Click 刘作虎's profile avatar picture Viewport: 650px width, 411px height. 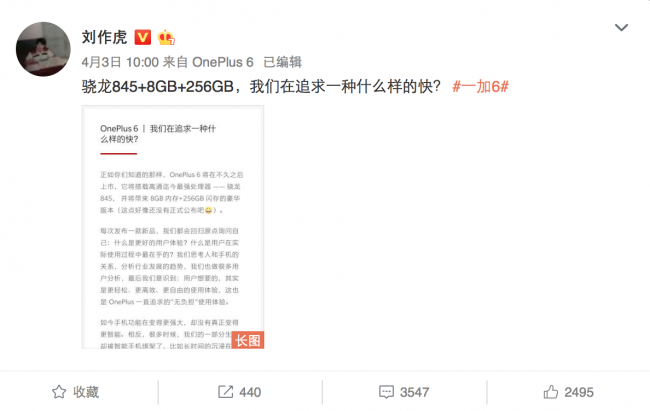[43, 49]
